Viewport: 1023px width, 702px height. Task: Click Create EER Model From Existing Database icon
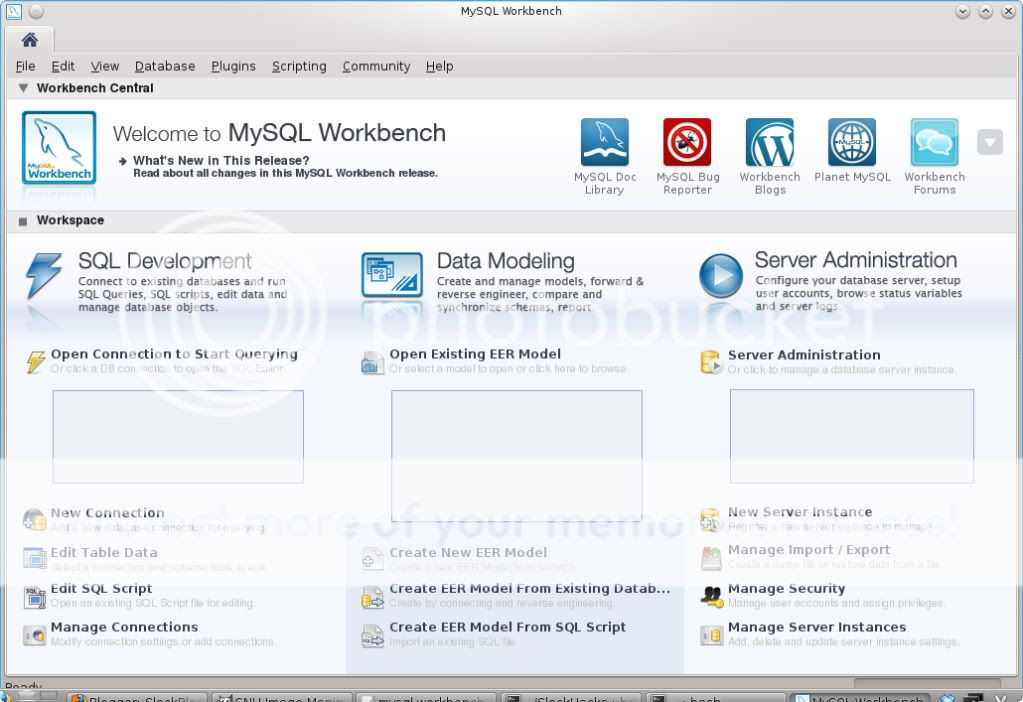(373, 598)
